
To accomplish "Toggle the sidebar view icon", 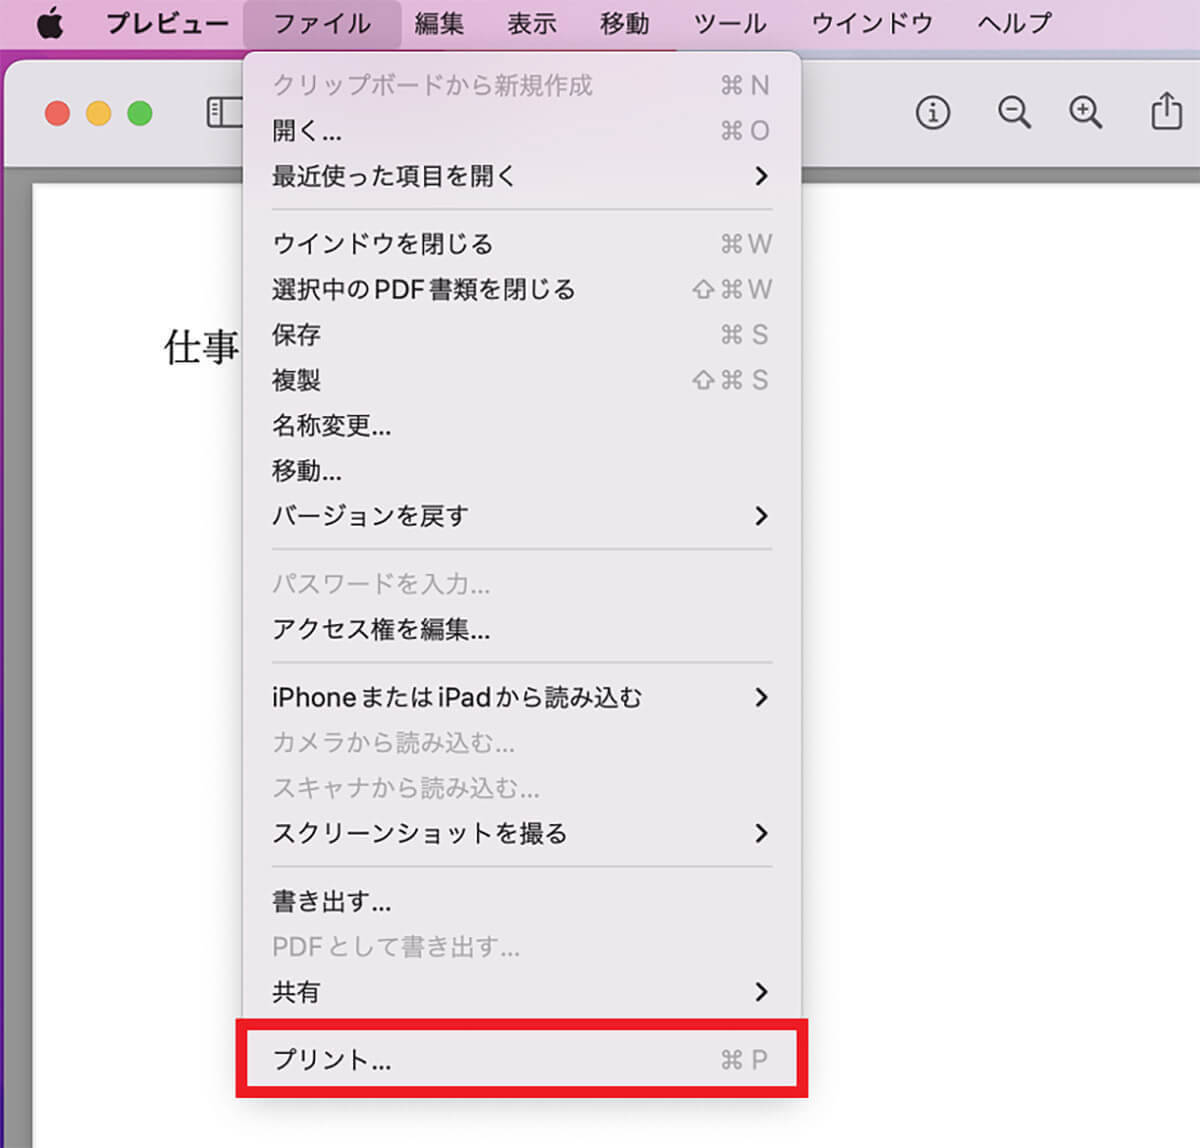I will tap(224, 113).
